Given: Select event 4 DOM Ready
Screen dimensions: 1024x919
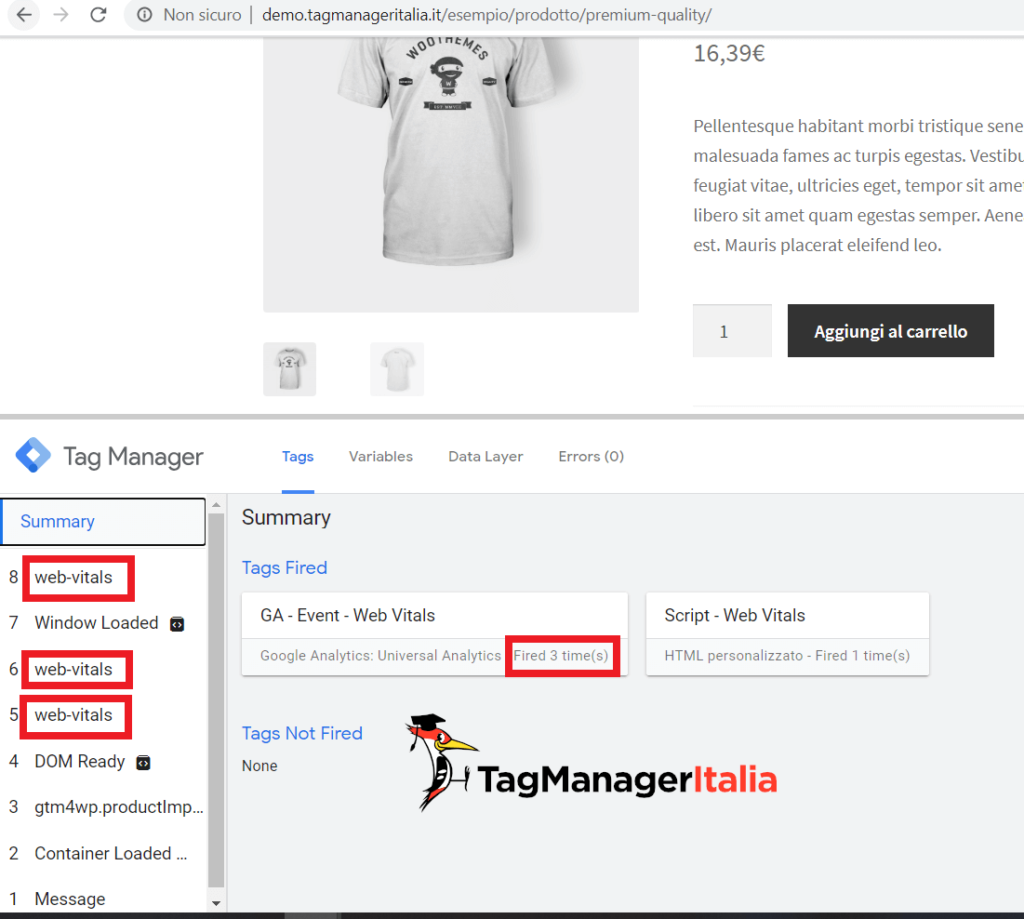Looking at the screenshot, I should click(x=80, y=762).
